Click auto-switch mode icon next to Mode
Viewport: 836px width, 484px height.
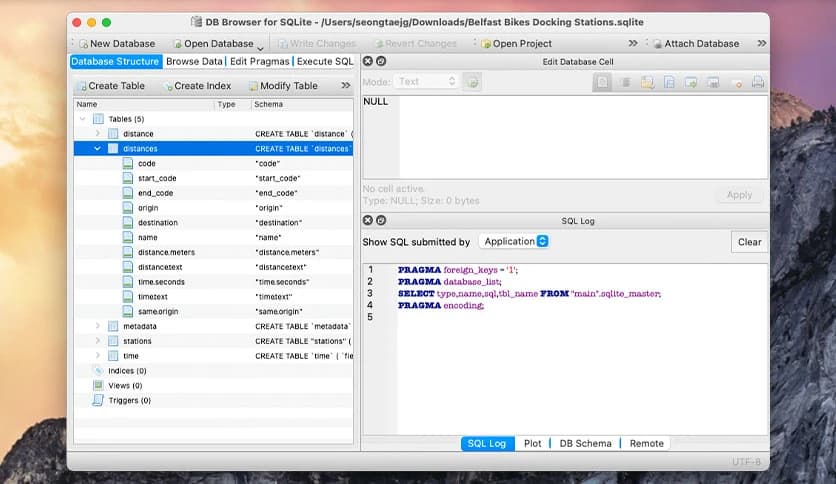[x=472, y=82]
